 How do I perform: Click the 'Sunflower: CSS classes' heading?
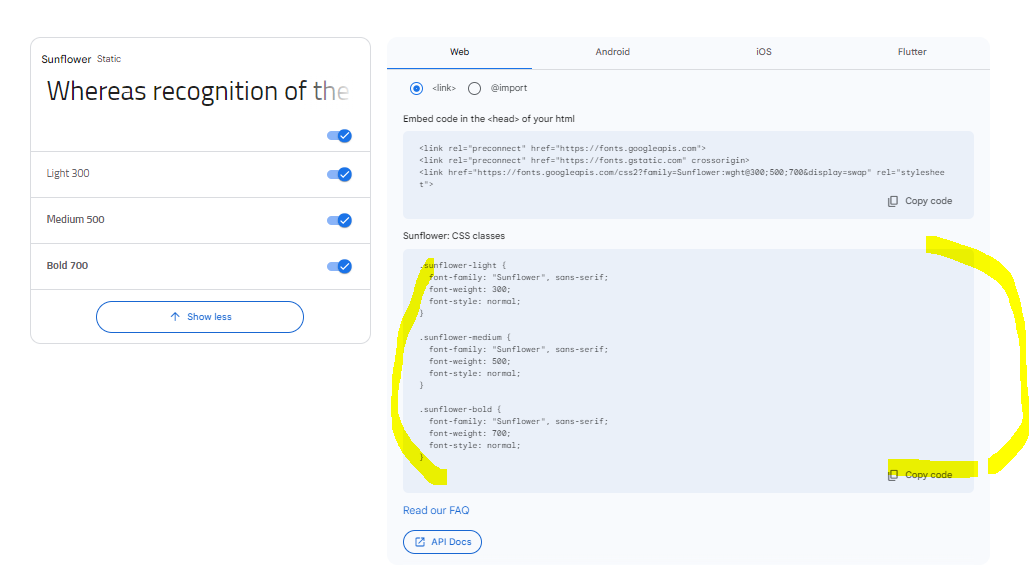(454, 236)
